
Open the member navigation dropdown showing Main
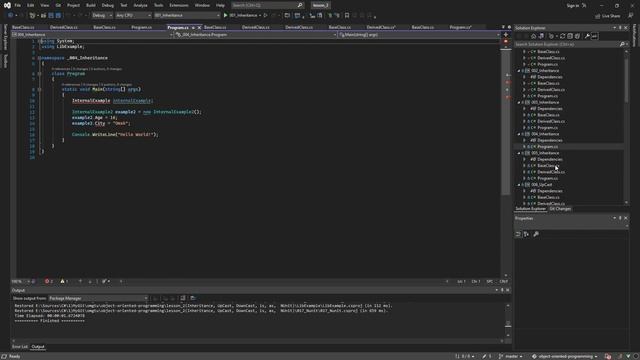tap(419, 35)
